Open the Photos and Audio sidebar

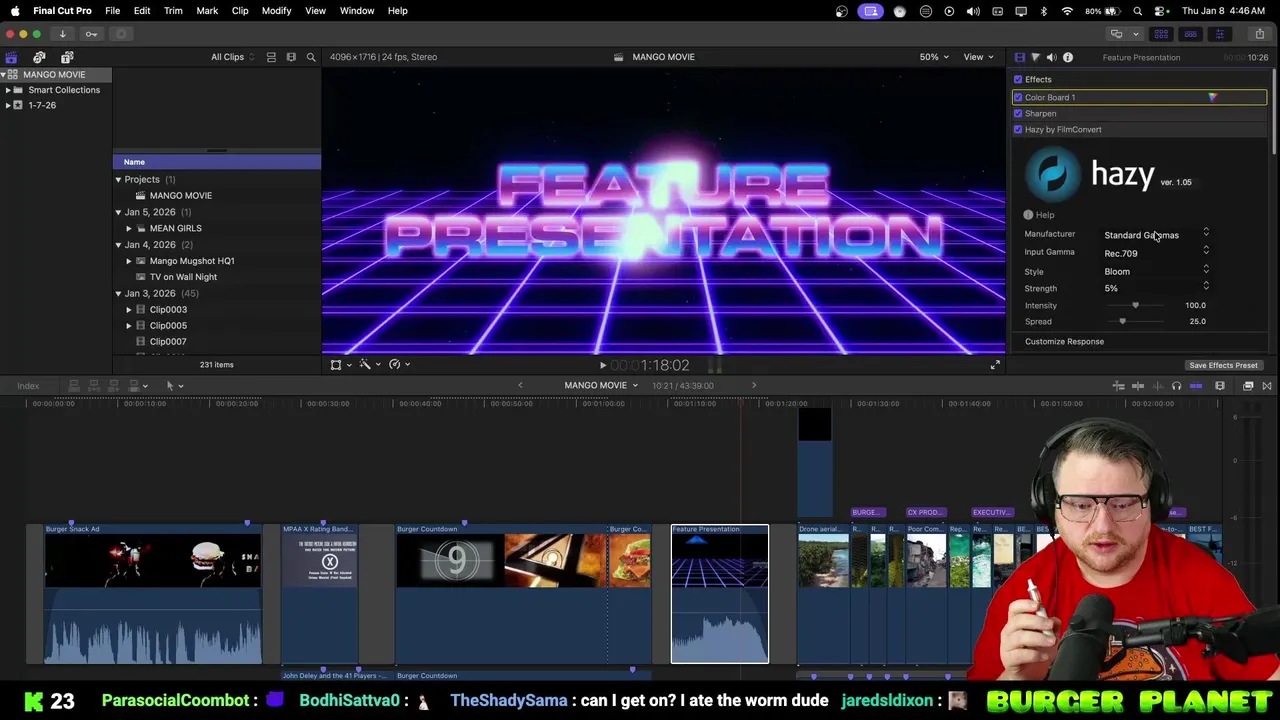[x=39, y=57]
